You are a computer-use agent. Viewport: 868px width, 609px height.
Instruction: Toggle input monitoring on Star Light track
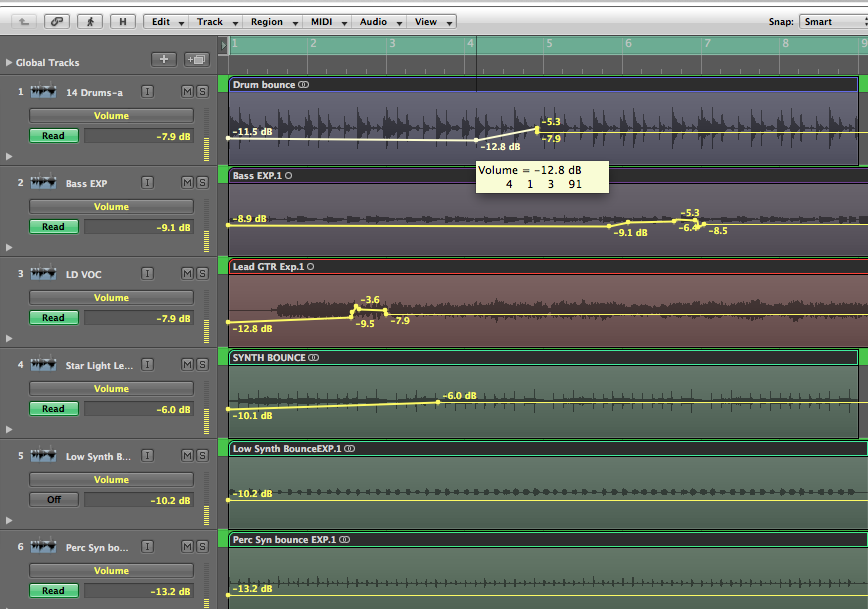pyautogui.click(x=147, y=364)
